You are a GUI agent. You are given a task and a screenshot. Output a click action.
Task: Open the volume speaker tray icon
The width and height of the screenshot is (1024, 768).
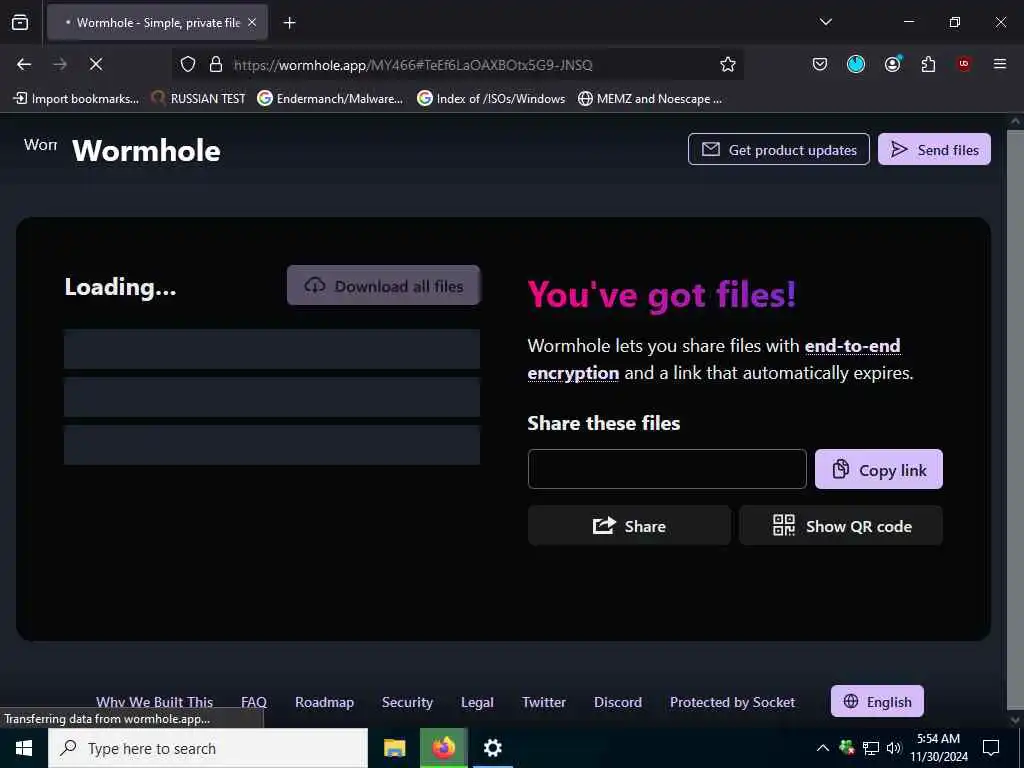tap(894, 748)
